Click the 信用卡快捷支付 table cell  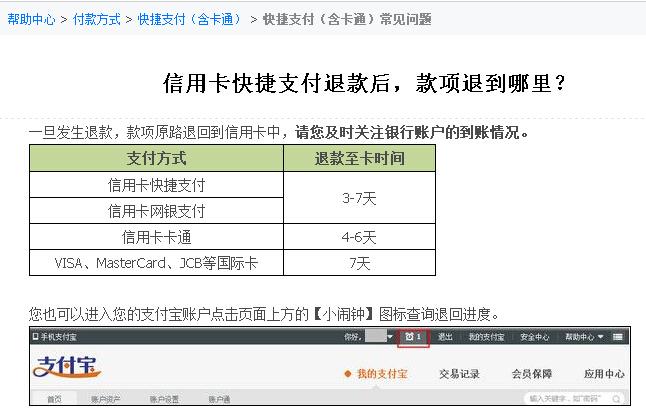click(157, 185)
